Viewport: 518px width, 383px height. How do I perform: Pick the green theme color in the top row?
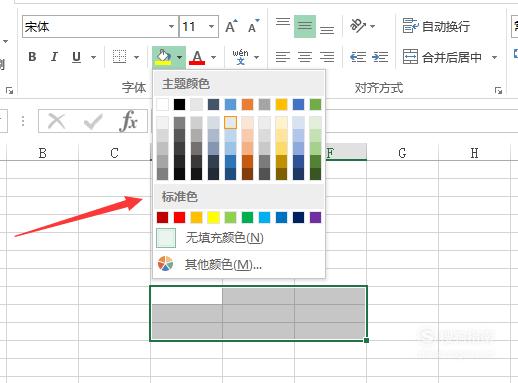pos(315,104)
